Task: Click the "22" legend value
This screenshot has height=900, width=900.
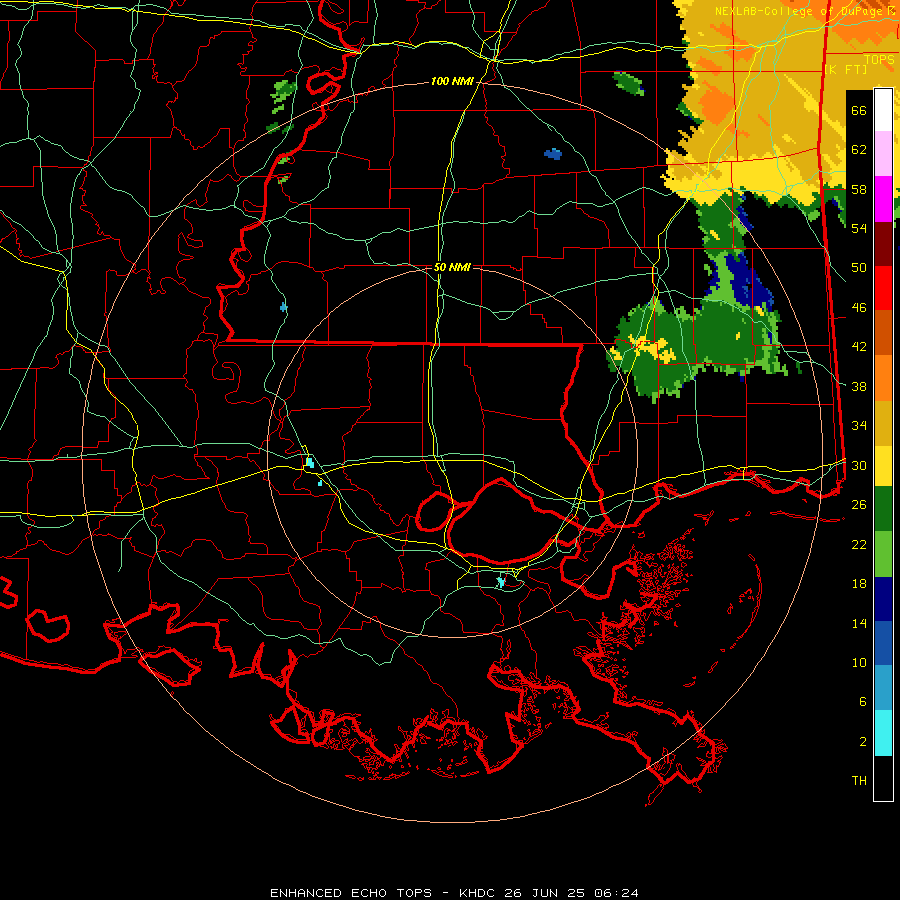Action: point(859,544)
